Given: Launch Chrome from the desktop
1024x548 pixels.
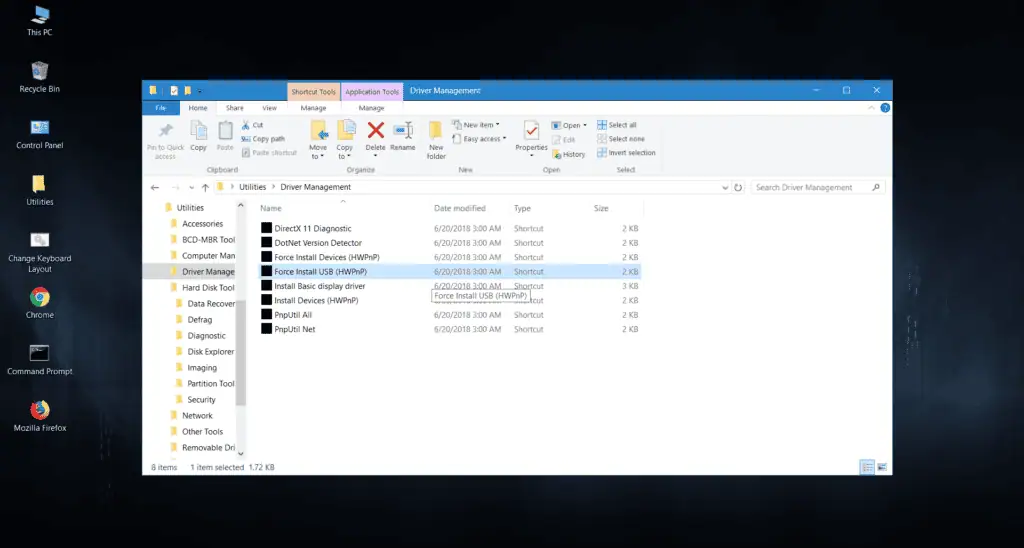Looking at the screenshot, I should [x=39, y=303].
